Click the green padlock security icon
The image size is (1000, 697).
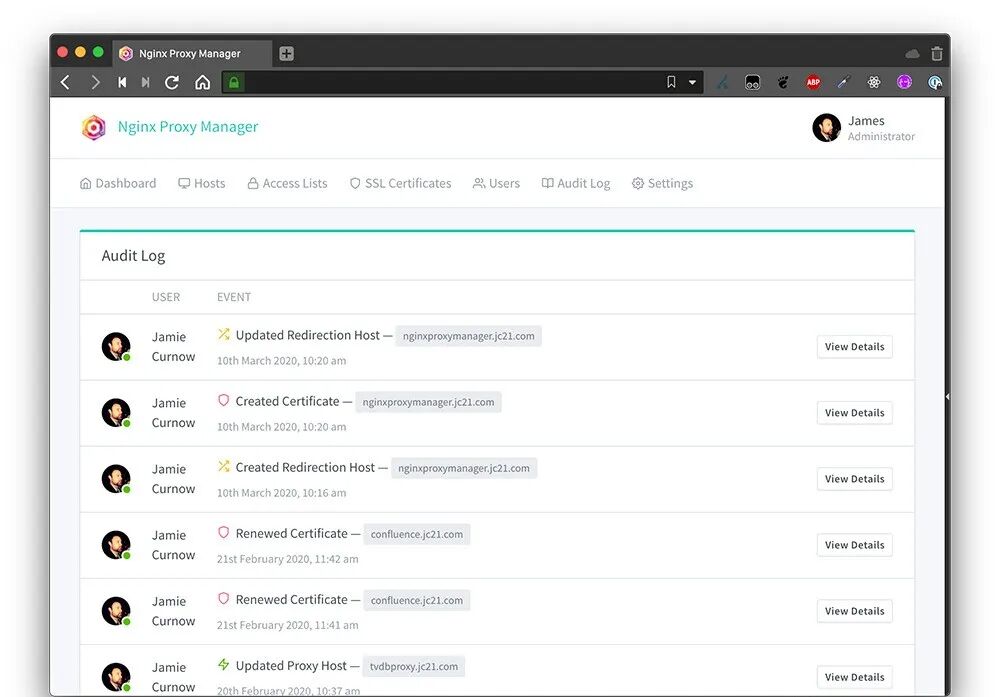234,82
